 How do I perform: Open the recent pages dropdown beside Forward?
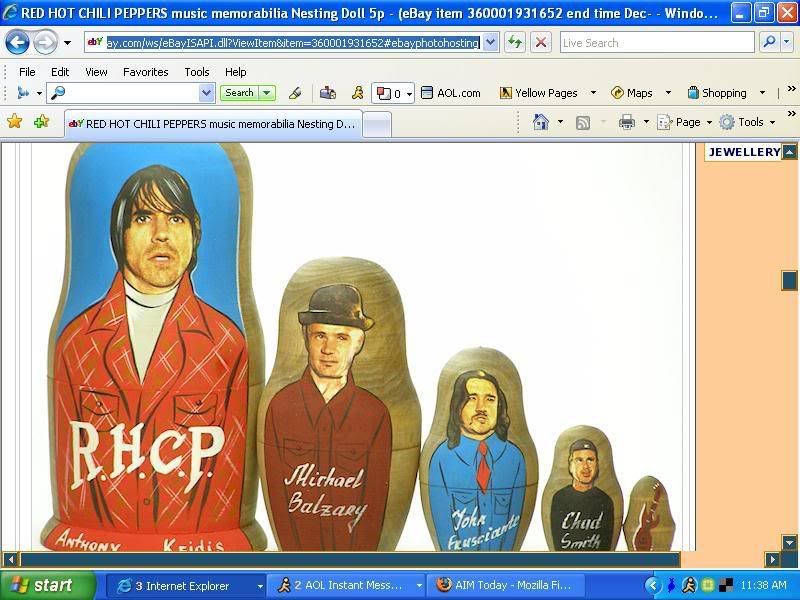(x=67, y=43)
